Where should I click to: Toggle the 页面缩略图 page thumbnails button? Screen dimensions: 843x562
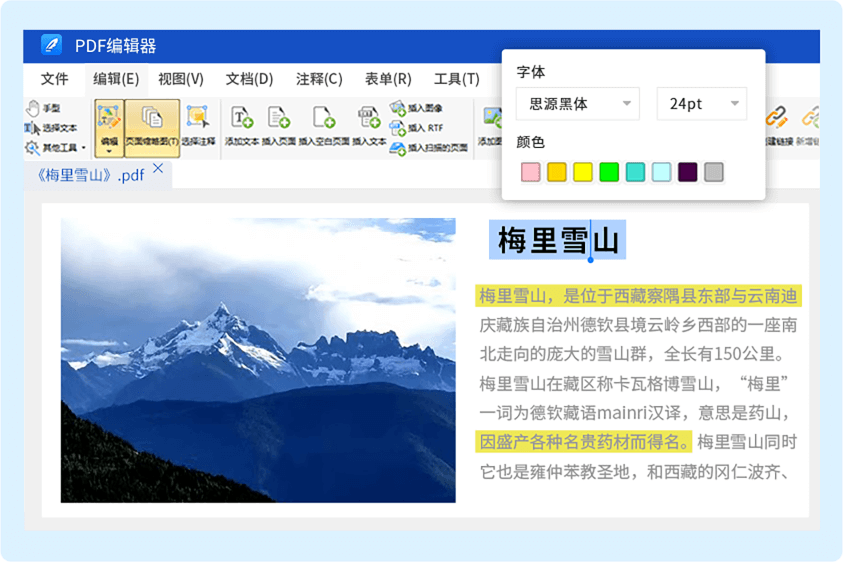[152, 122]
